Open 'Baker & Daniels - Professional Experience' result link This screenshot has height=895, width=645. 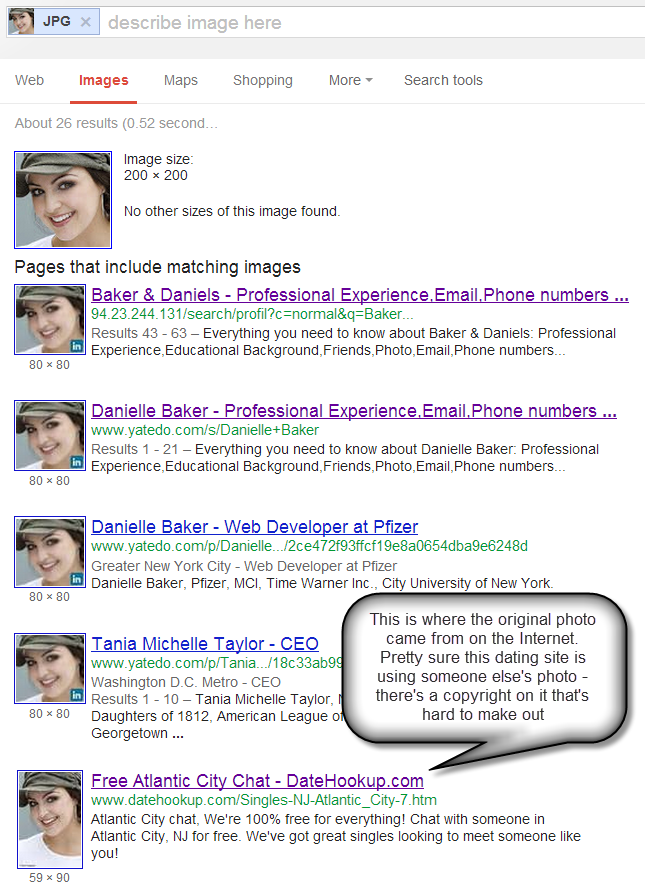pyautogui.click(x=360, y=295)
